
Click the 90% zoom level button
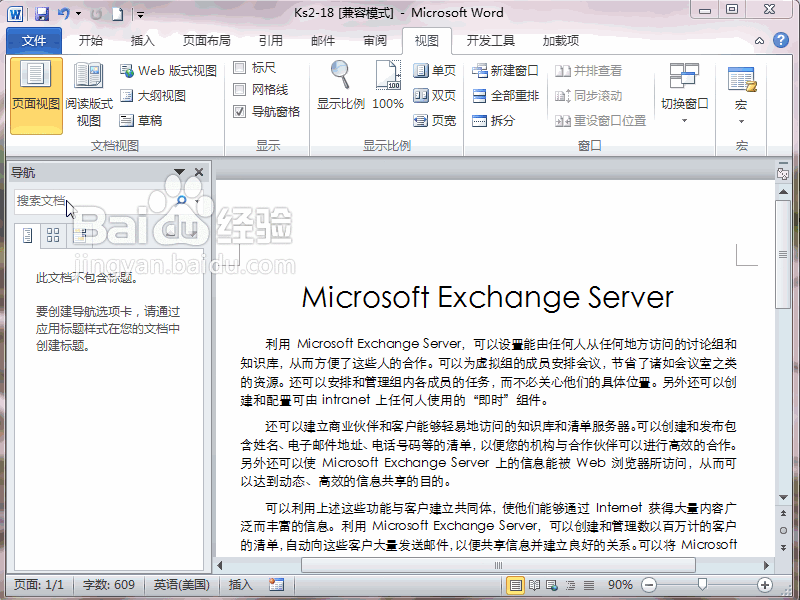pos(620,585)
